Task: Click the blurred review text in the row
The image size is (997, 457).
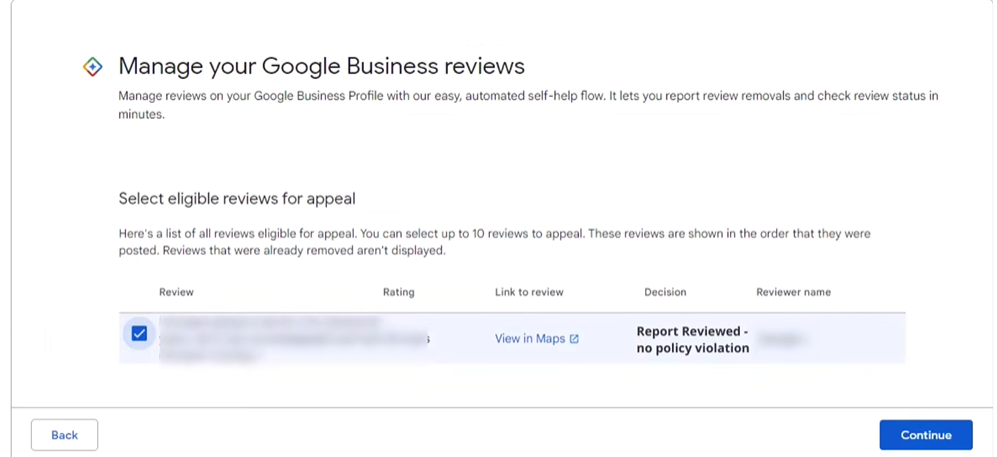Action: (x=270, y=338)
